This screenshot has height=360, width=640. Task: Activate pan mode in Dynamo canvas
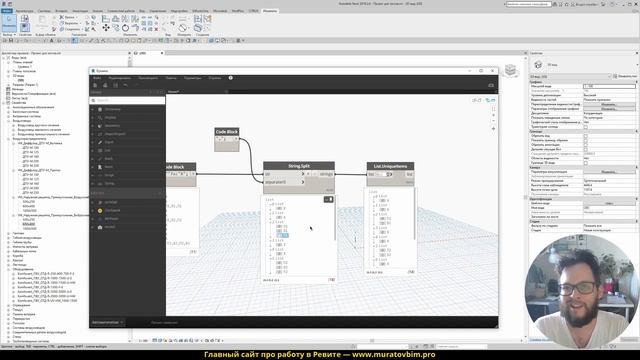pos(493,129)
